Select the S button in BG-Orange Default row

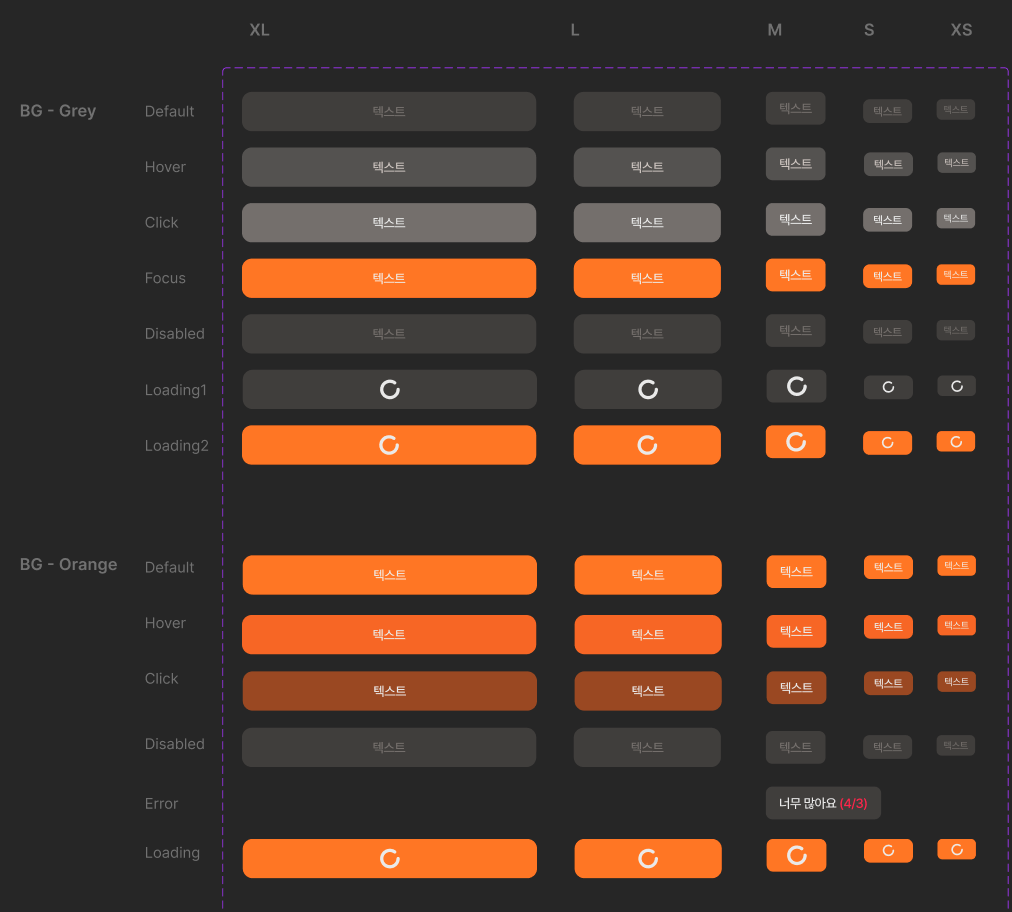pyautogui.click(x=888, y=567)
